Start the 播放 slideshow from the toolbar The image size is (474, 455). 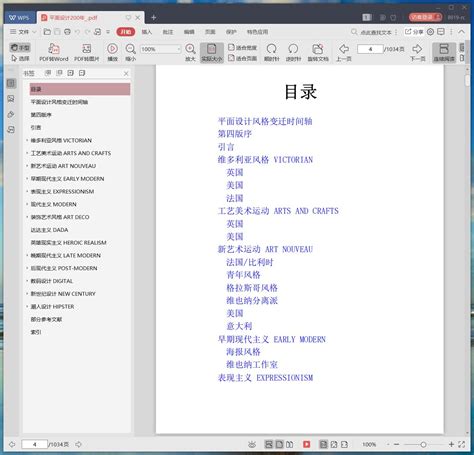point(112,52)
